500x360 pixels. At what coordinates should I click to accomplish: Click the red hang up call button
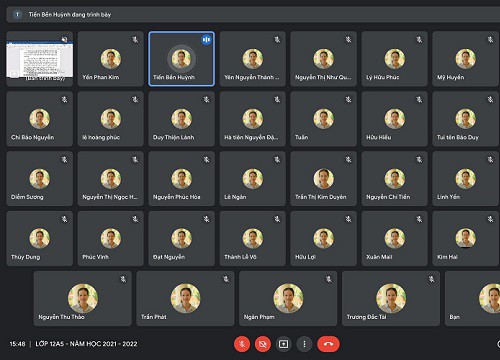(328, 344)
